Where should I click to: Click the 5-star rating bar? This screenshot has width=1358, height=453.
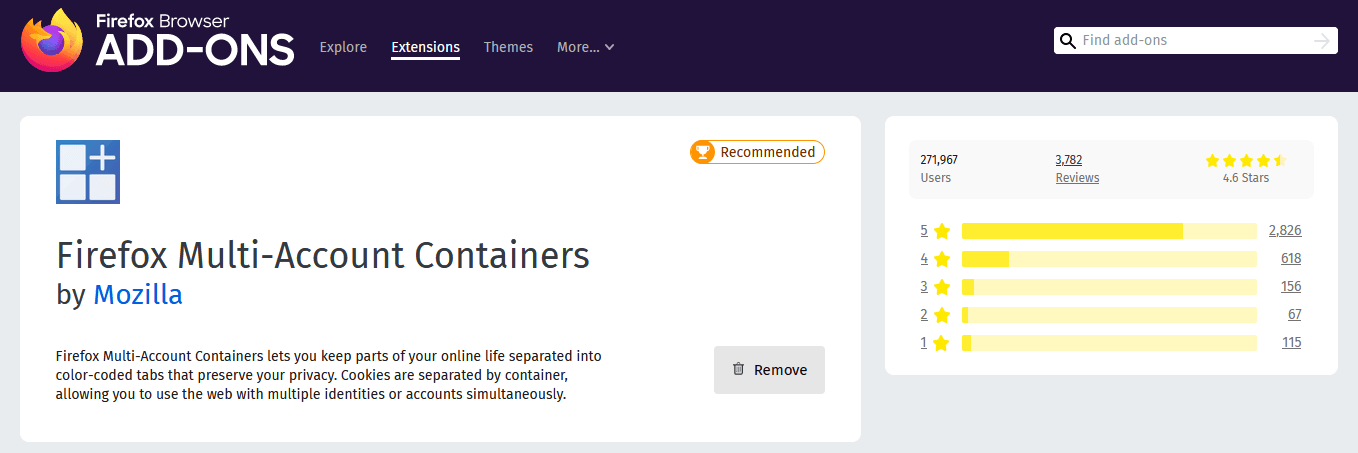[1109, 231]
